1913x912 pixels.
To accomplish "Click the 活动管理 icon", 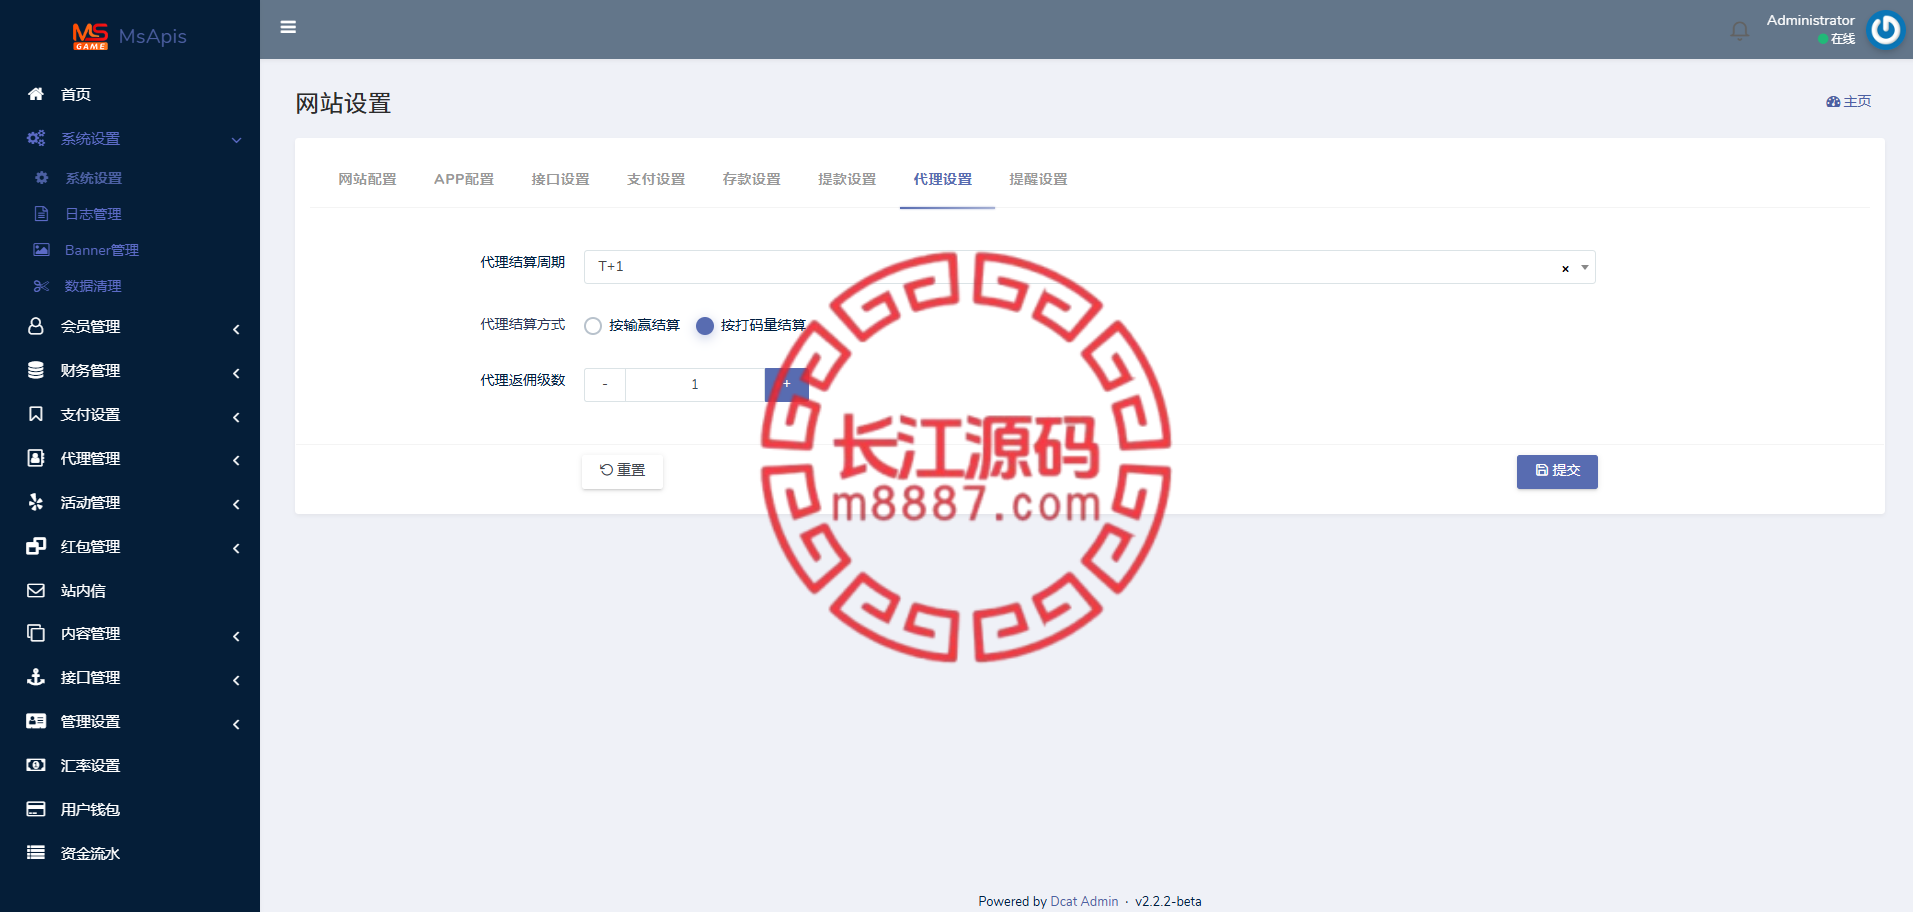I will (x=36, y=502).
